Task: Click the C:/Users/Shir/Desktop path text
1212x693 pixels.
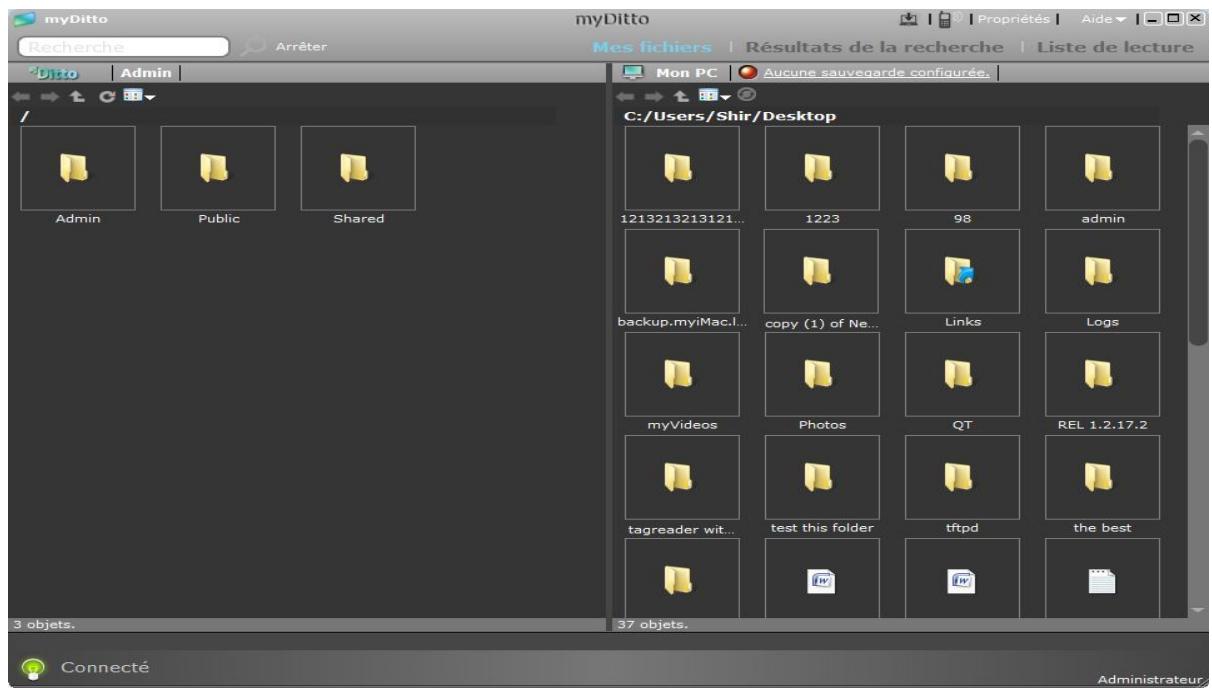Action: [730, 116]
